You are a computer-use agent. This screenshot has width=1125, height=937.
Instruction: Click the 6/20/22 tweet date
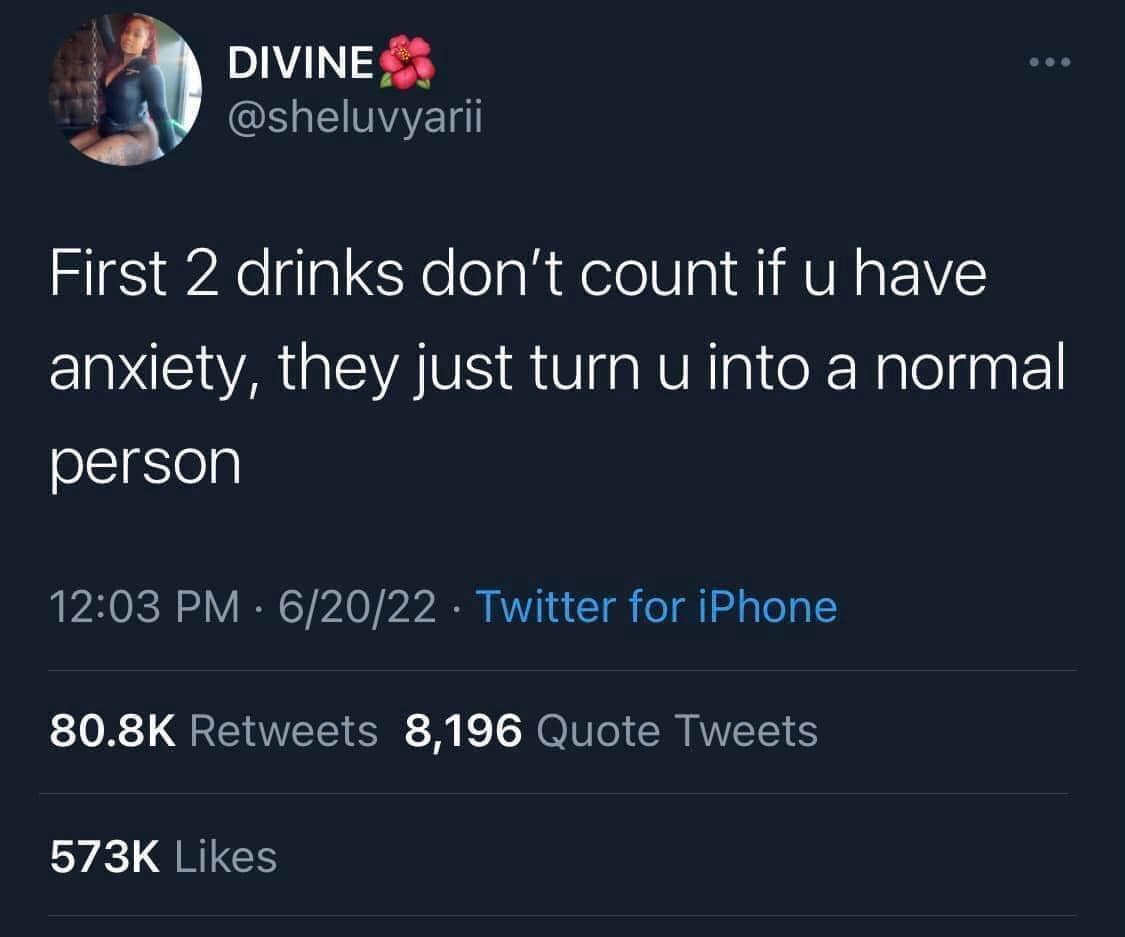point(357,606)
